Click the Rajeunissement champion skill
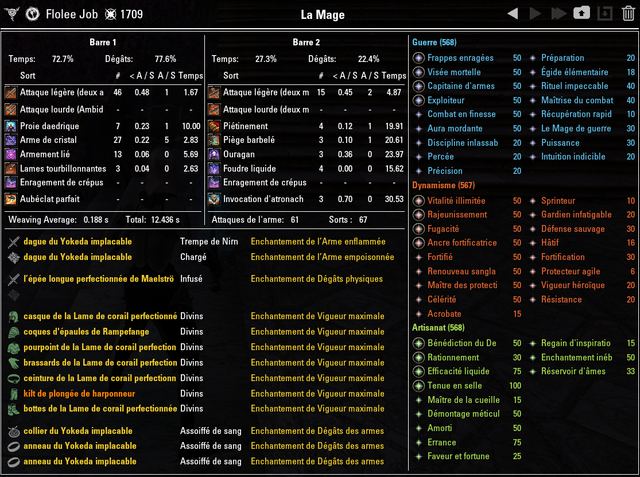 pos(457,215)
